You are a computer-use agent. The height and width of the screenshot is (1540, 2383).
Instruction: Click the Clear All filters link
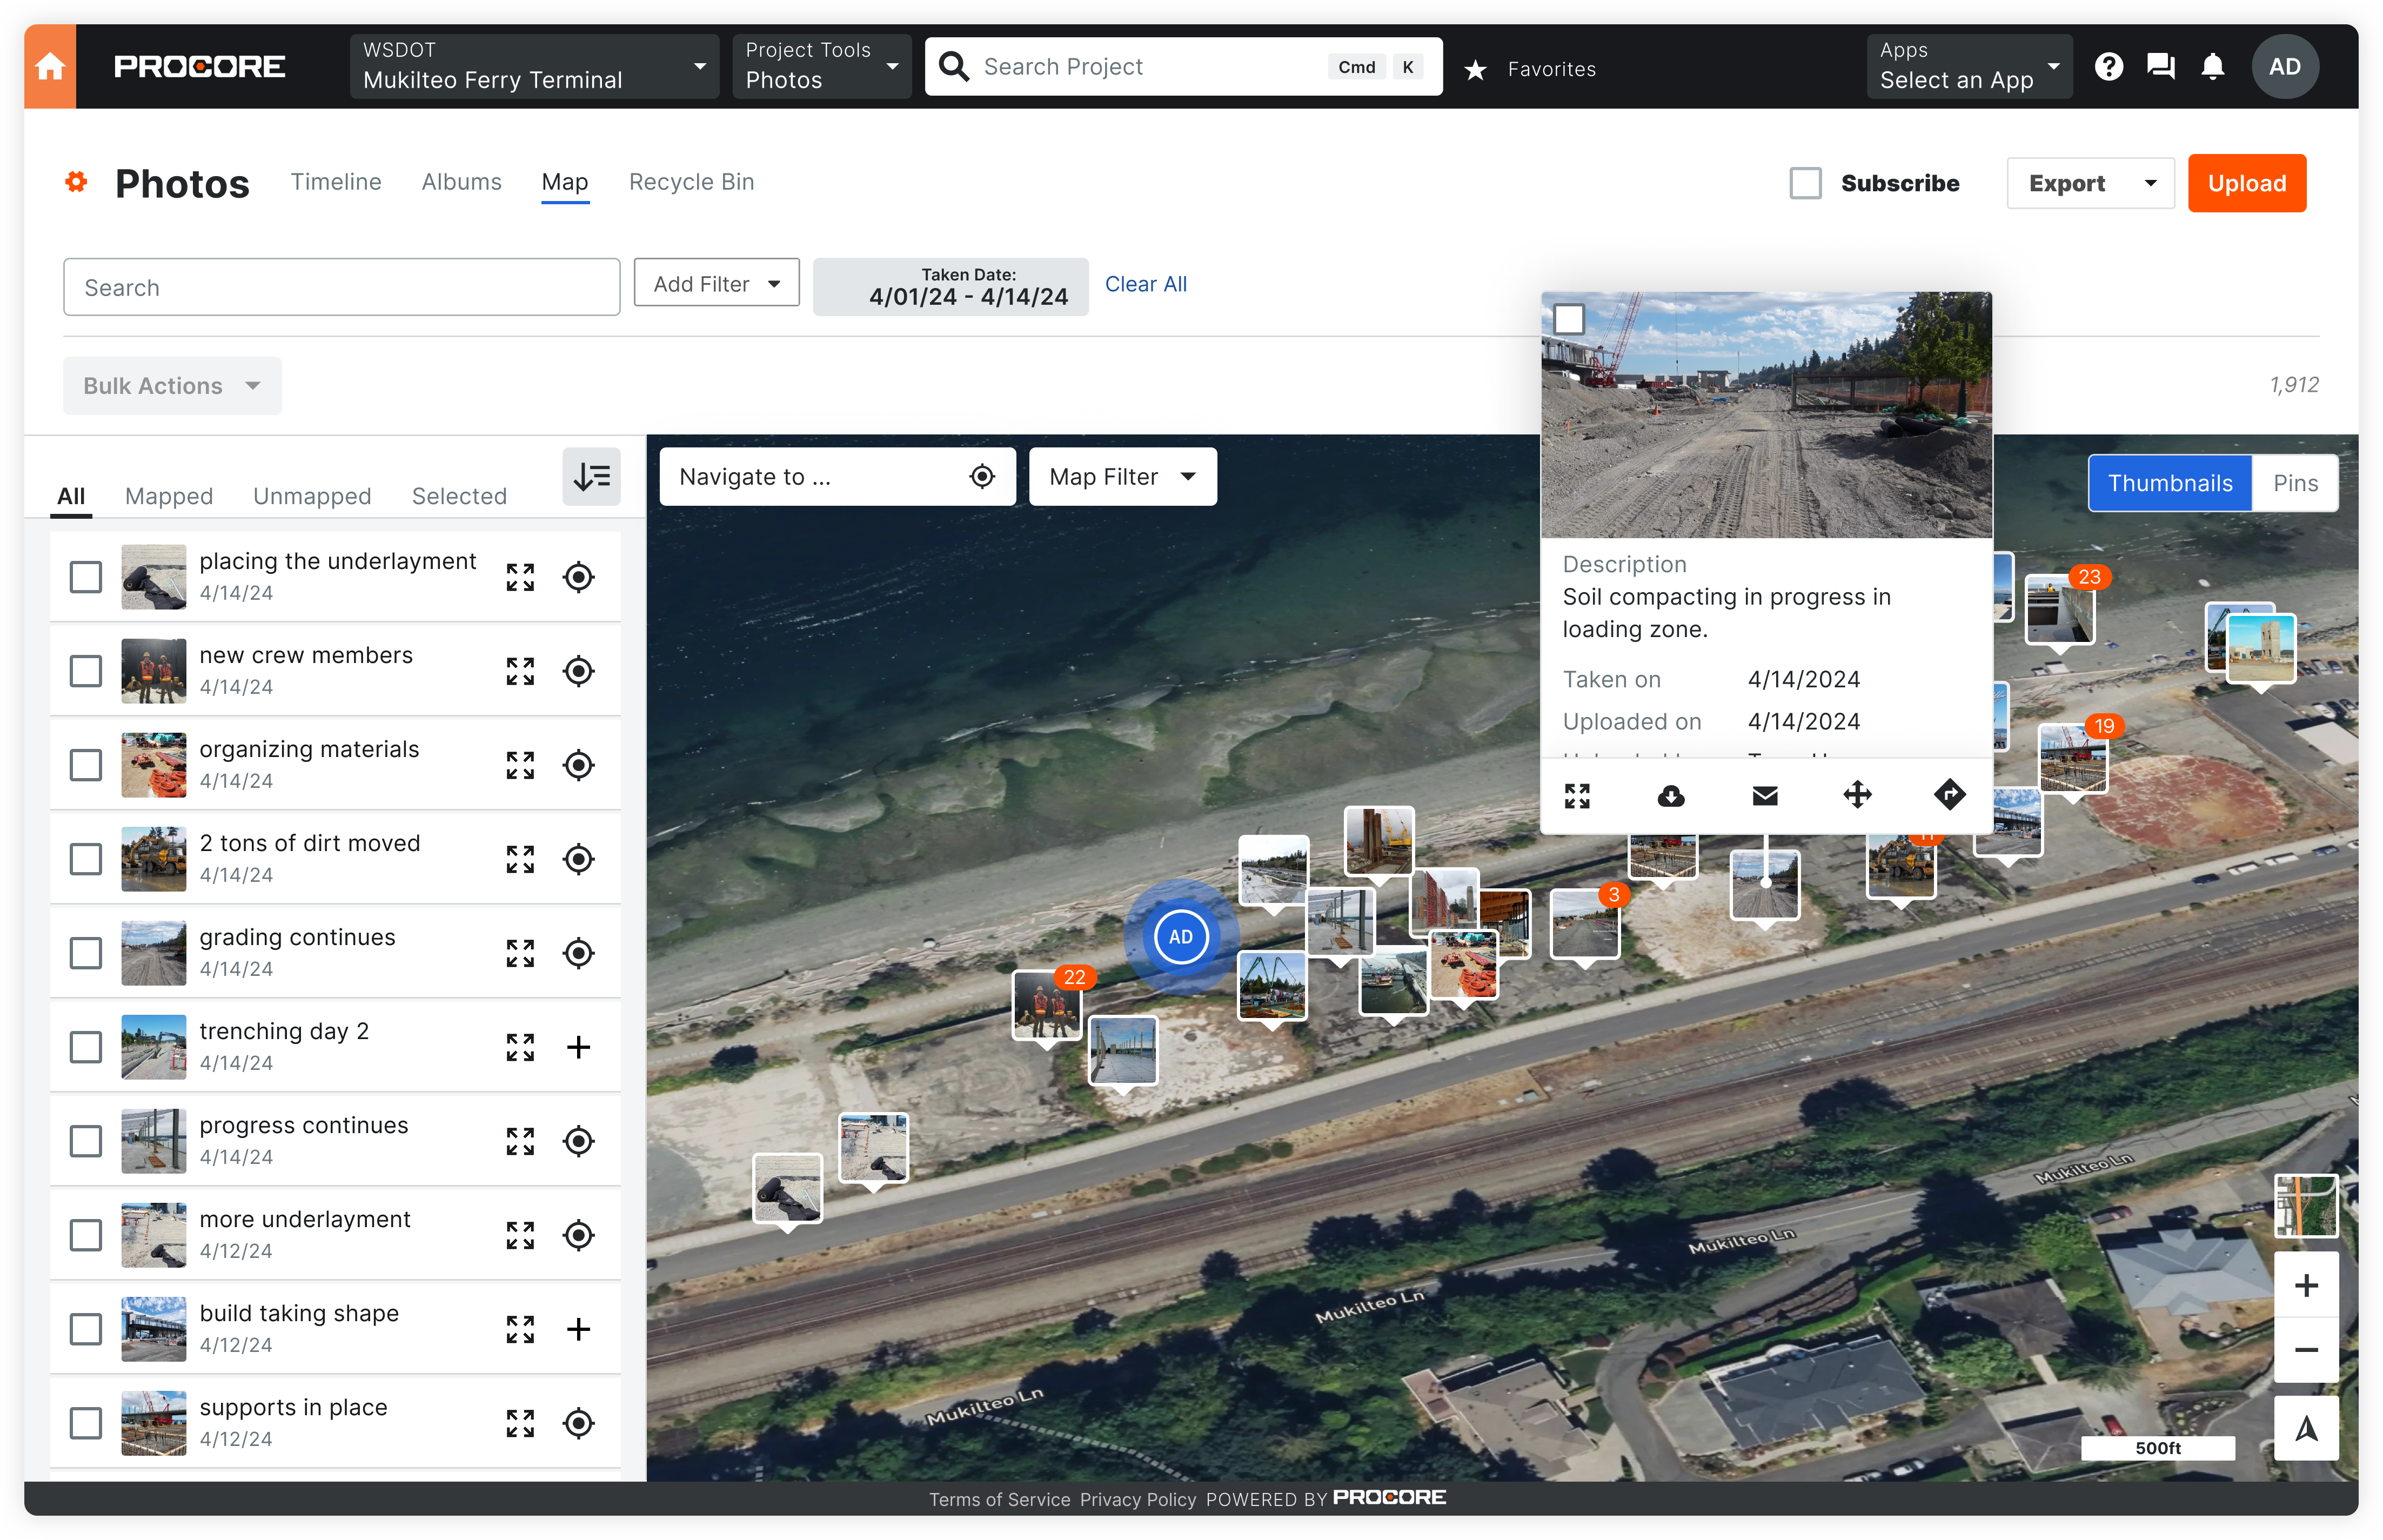(x=1145, y=284)
